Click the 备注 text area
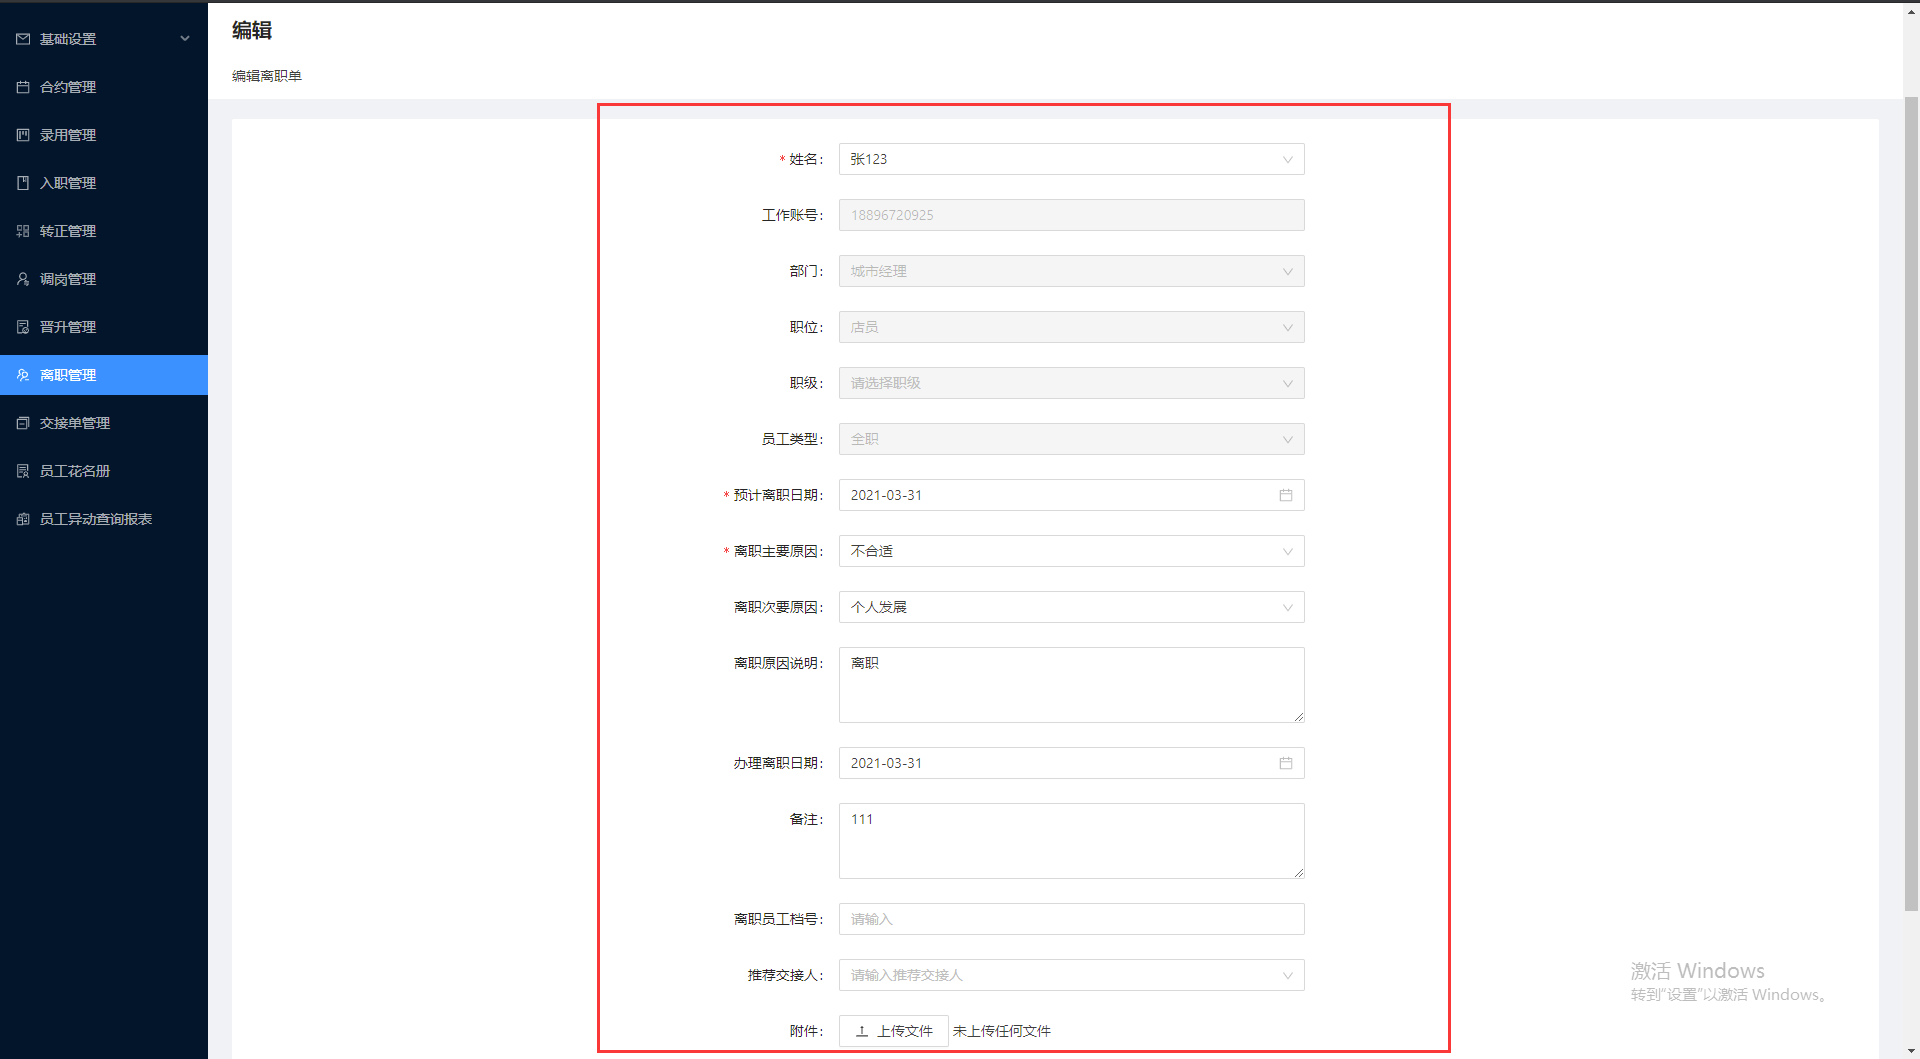 coord(1071,841)
